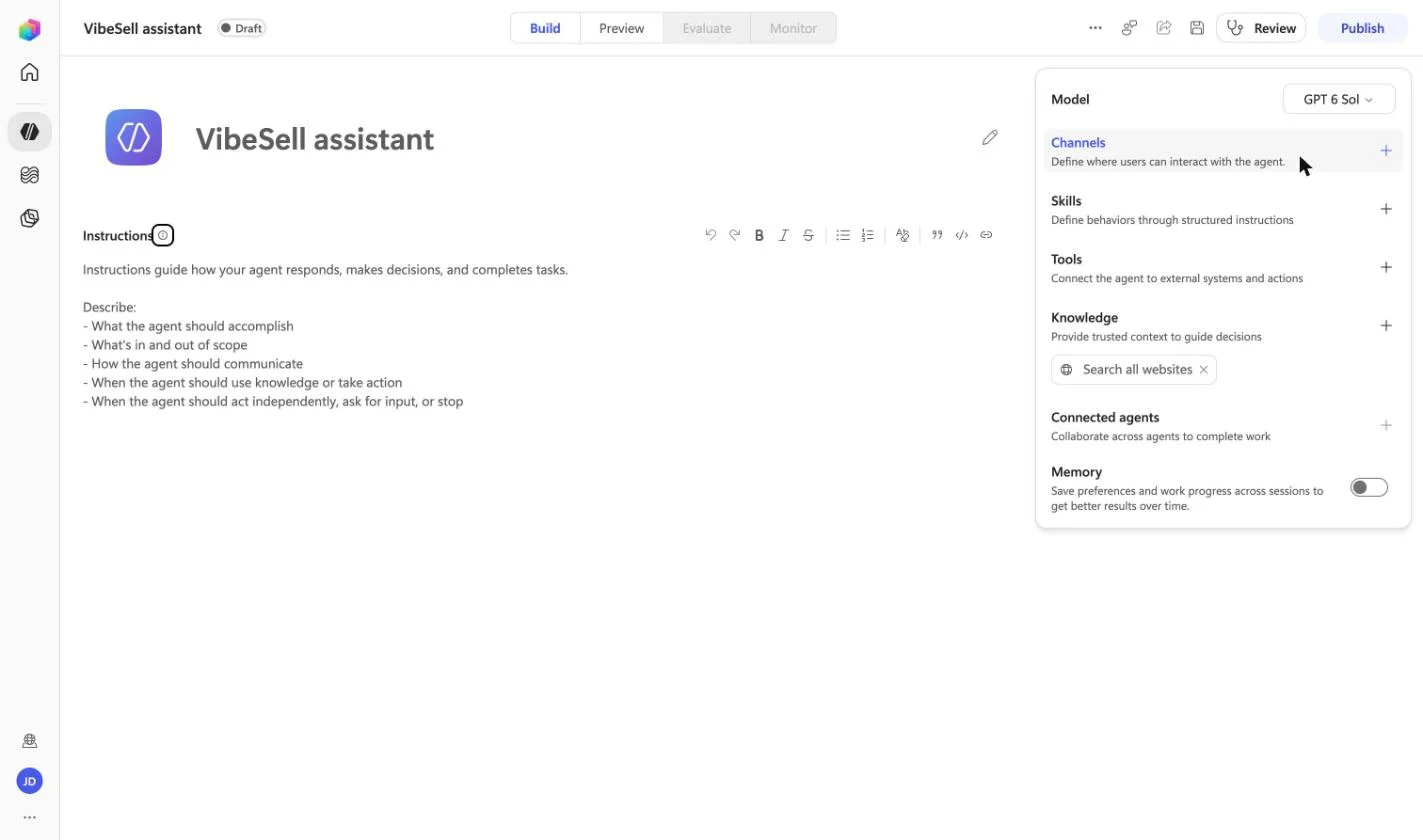
Task: Add a tool with the plus icon
Action: tap(1386, 267)
